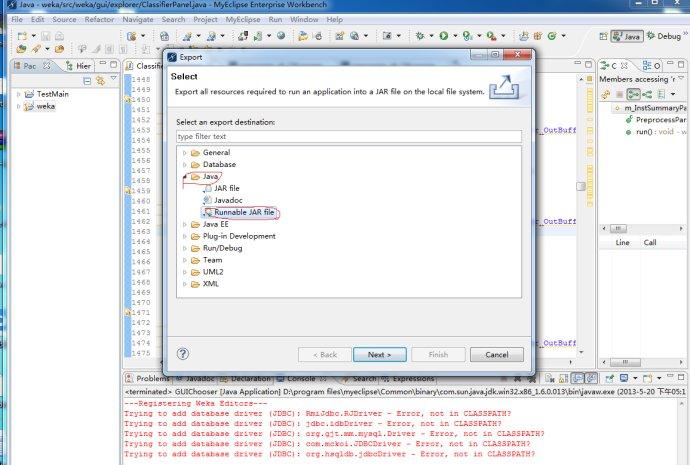Screen dimensions: 690x465
Task: Open the MyEclipse menu
Action: coord(242,19)
